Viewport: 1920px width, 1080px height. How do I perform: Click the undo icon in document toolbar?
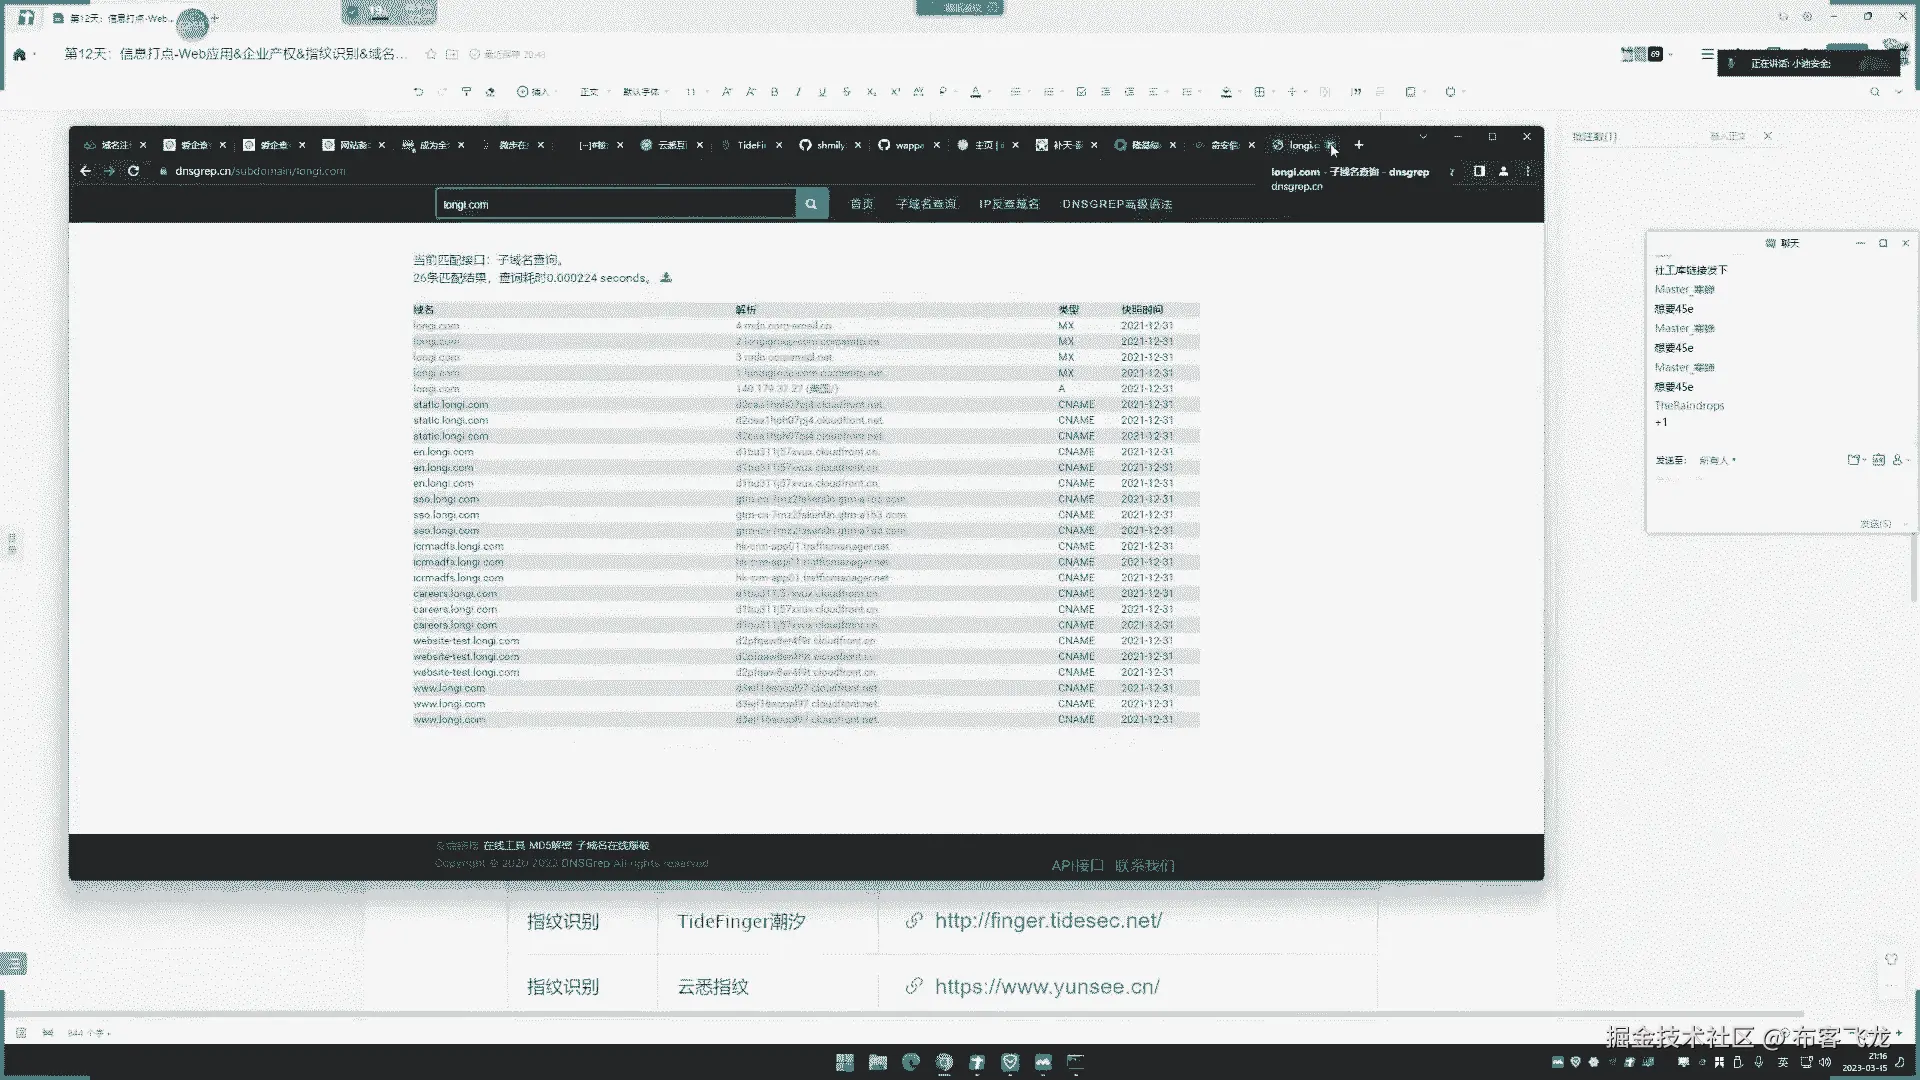418,92
